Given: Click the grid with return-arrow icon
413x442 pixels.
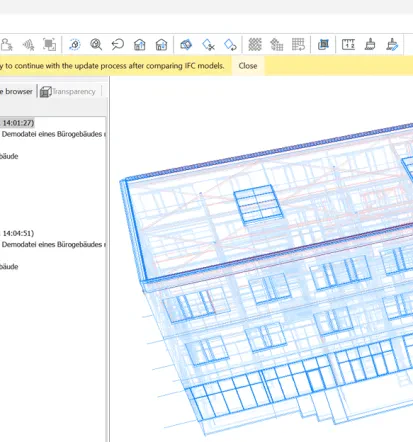Looking at the screenshot, I should point(298,44).
